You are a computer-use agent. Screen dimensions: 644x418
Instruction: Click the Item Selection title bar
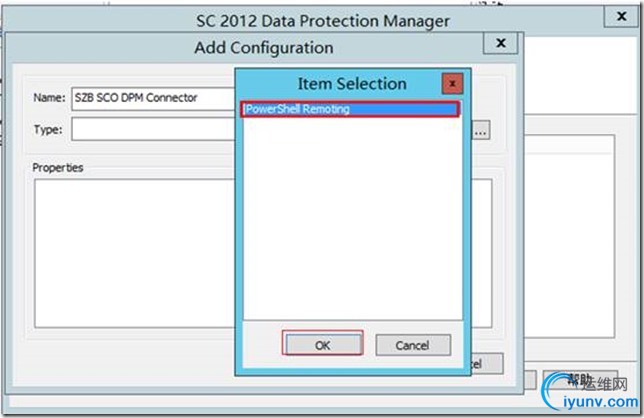coord(352,84)
